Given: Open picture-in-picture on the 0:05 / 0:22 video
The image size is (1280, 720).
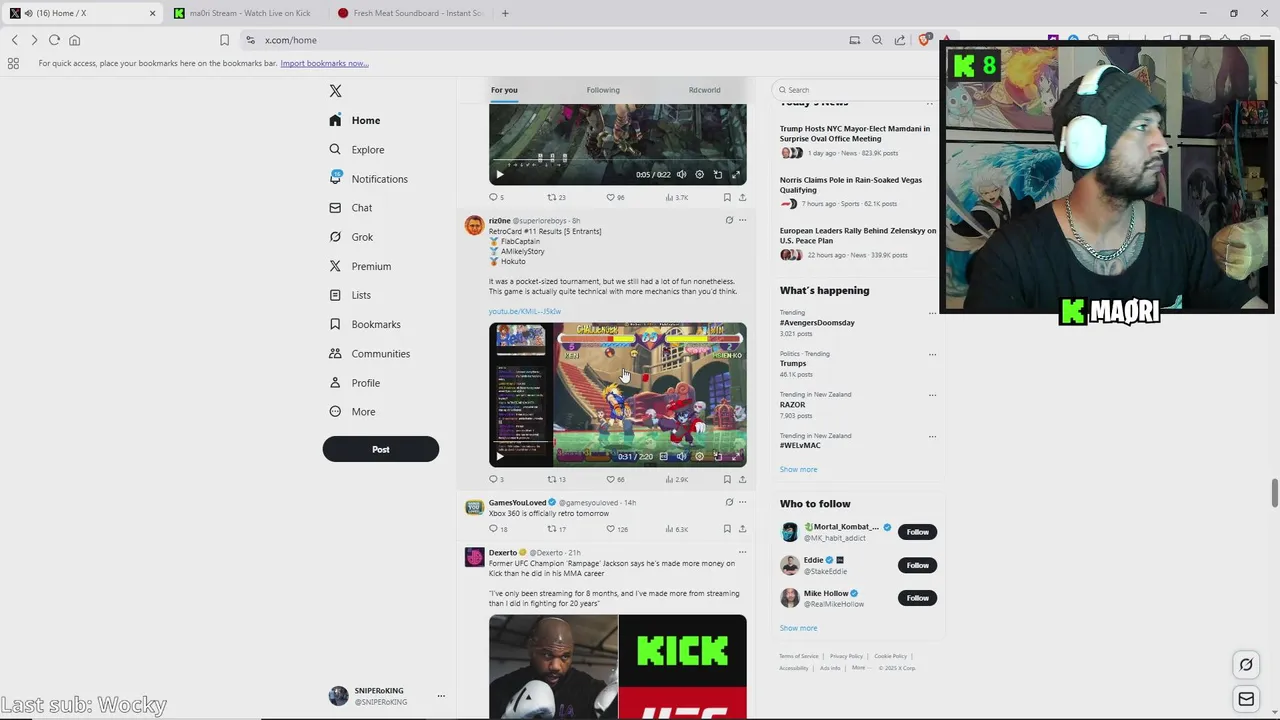Looking at the screenshot, I should point(717,175).
